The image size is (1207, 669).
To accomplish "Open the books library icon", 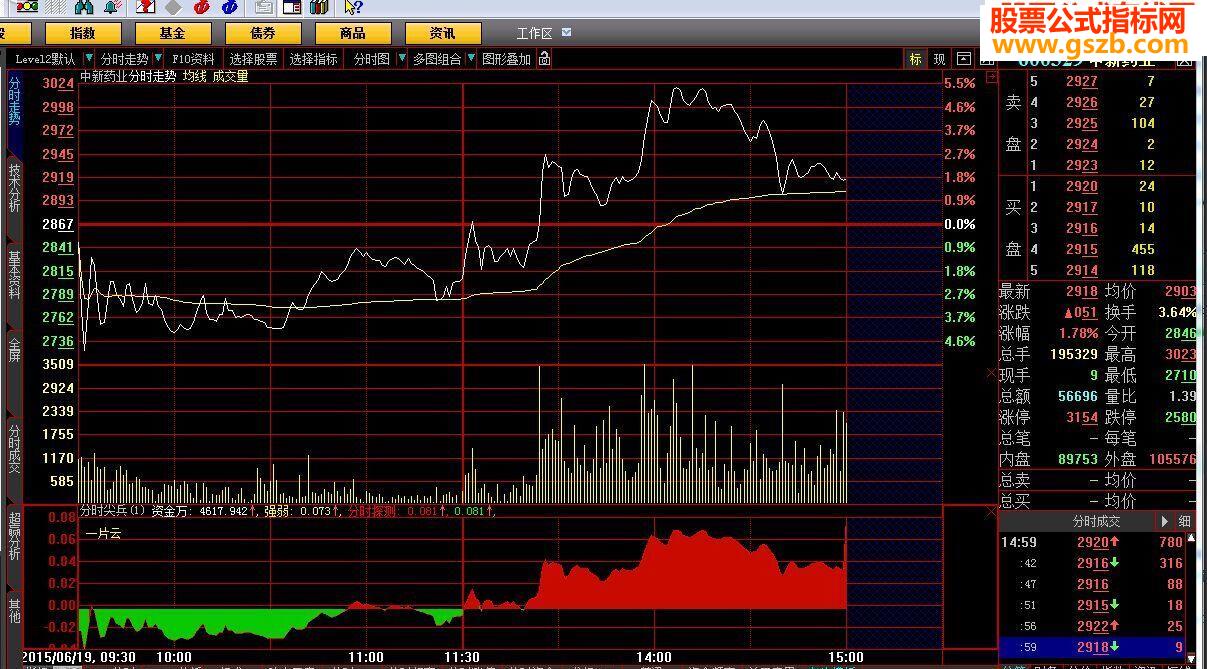I will click(319, 7).
